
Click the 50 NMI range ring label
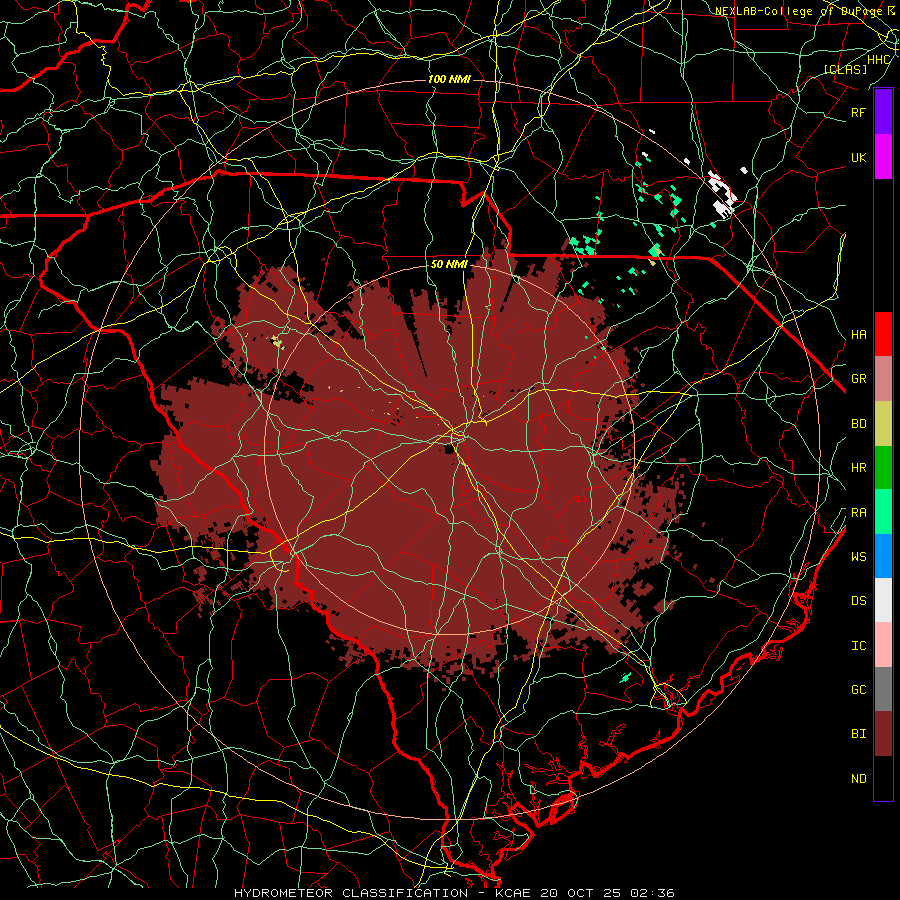(449, 265)
